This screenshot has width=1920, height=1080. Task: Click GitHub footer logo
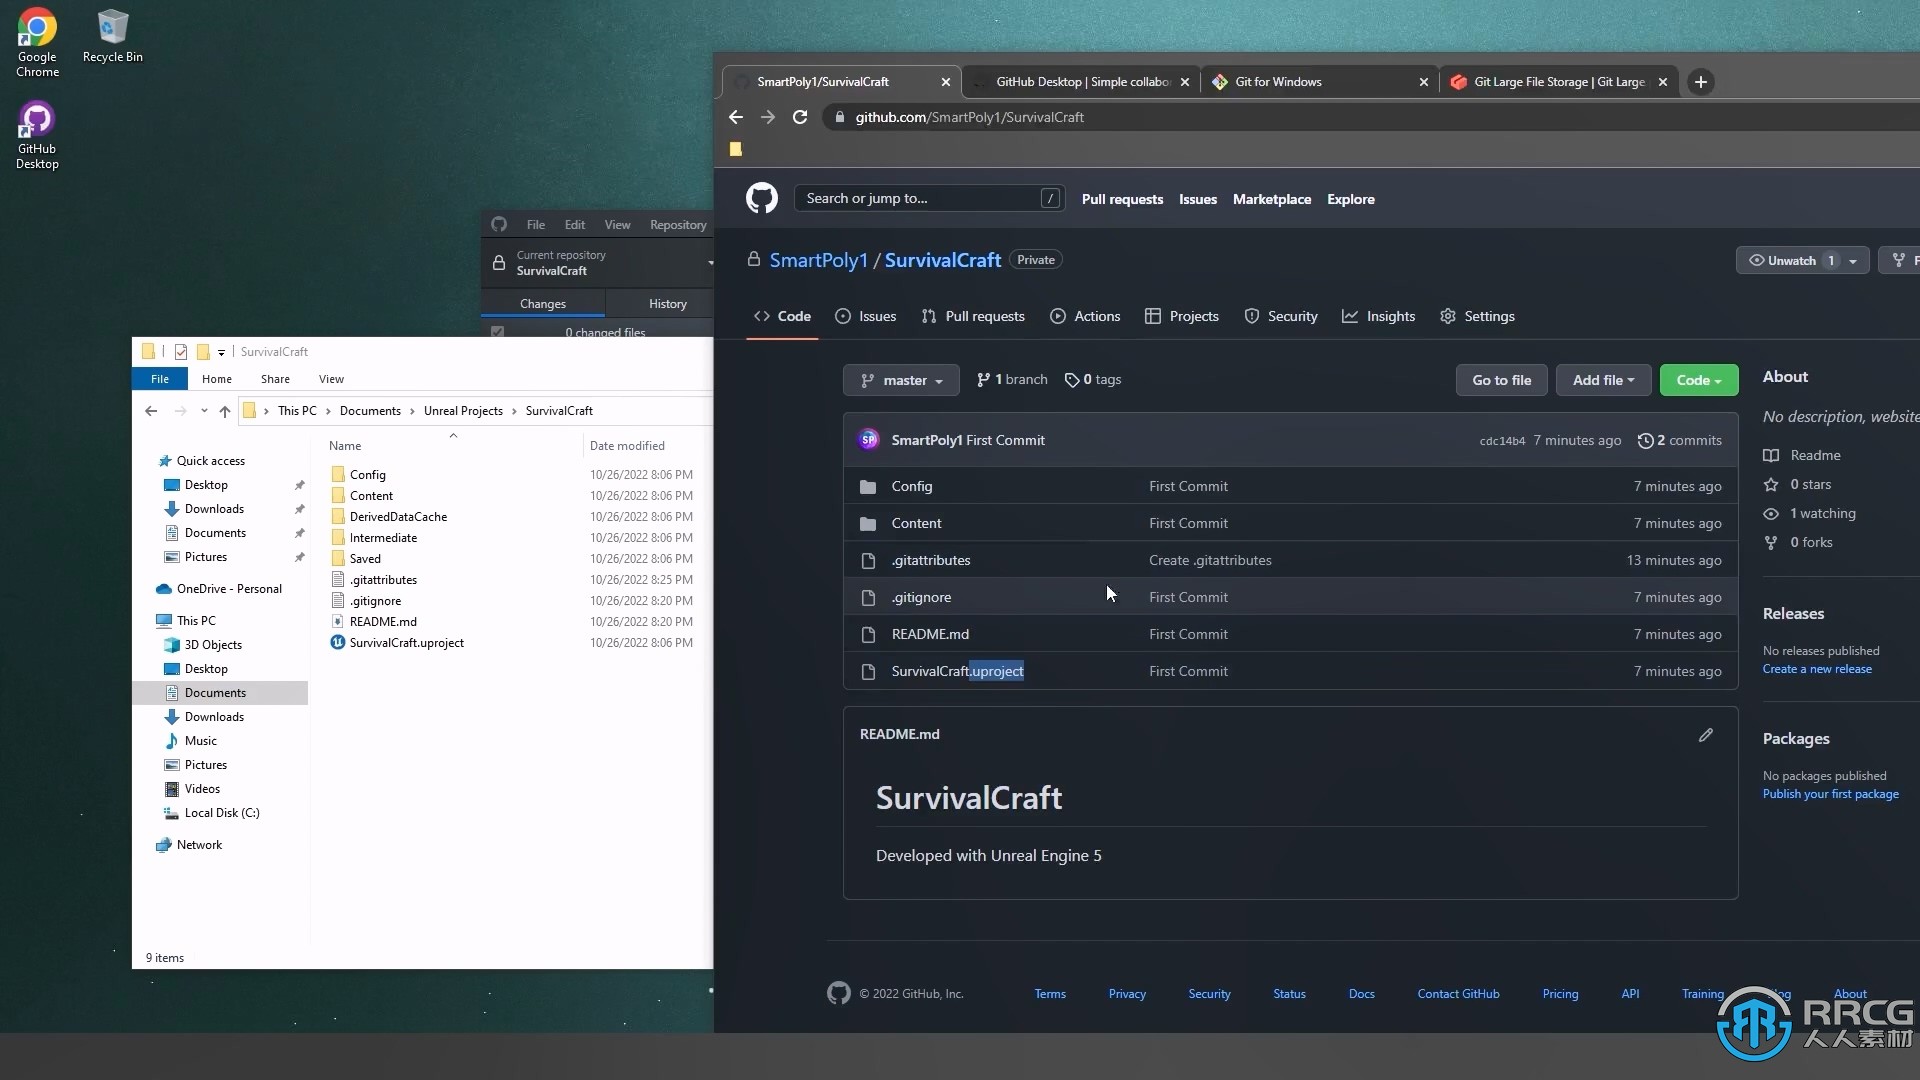(x=838, y=993)
